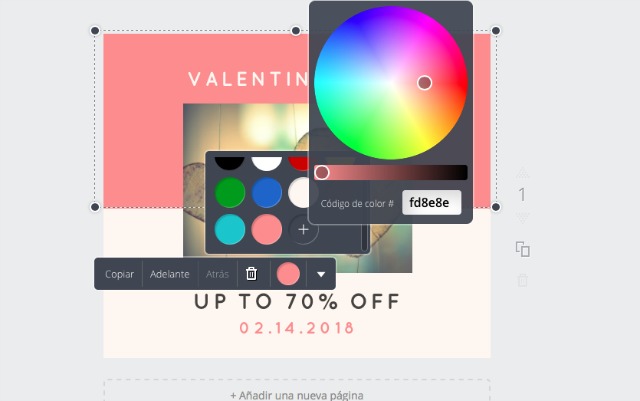Click the delete page trash icon
640x401 pixels.
(522, 280)
